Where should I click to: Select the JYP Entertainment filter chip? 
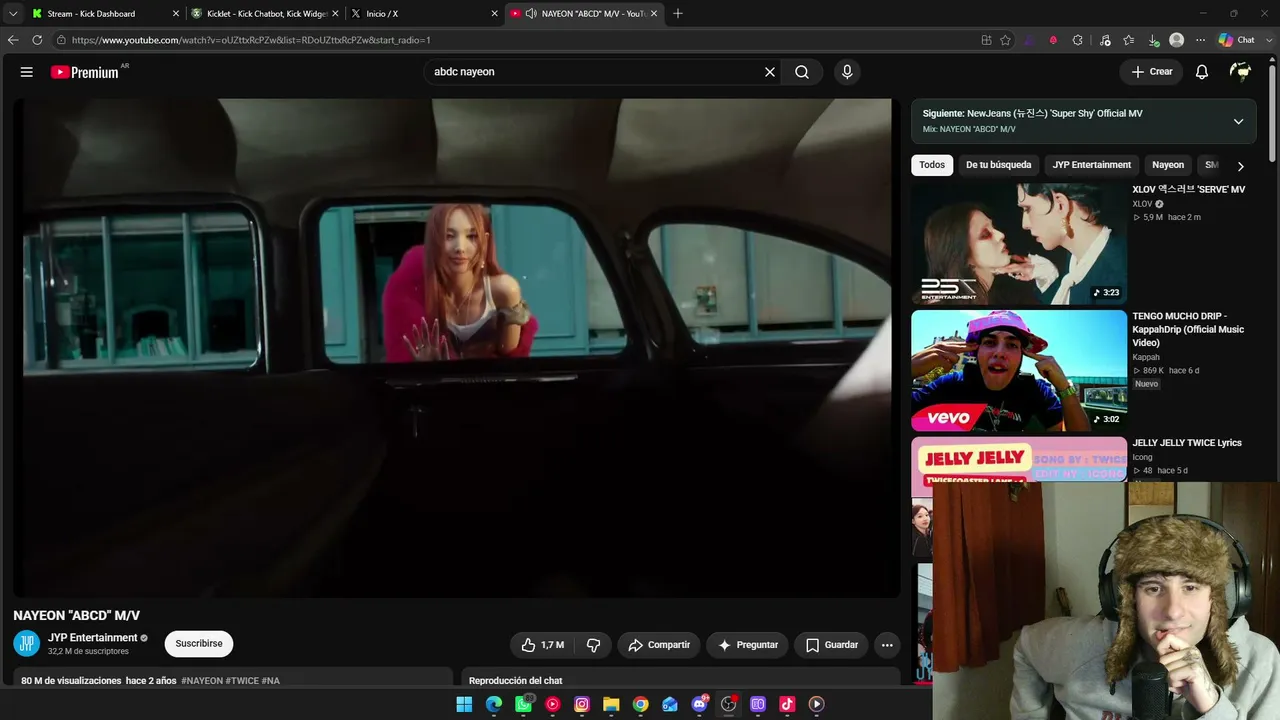pos(1092,165)
